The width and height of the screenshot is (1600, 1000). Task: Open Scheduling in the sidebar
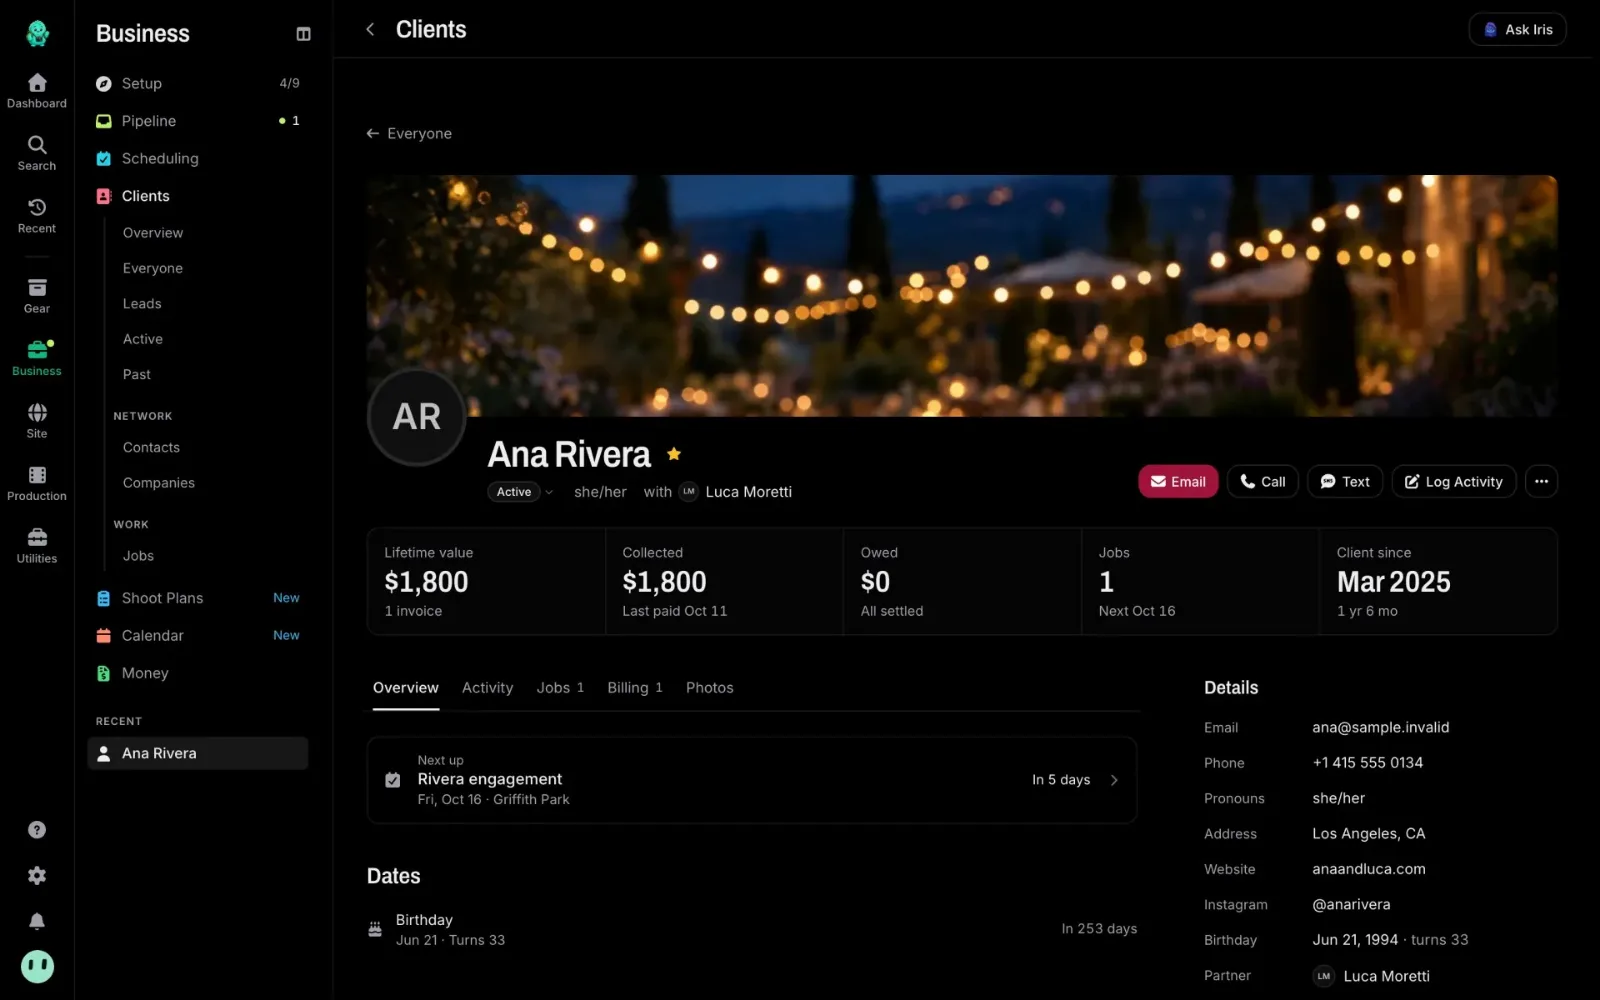click(198, 158)
